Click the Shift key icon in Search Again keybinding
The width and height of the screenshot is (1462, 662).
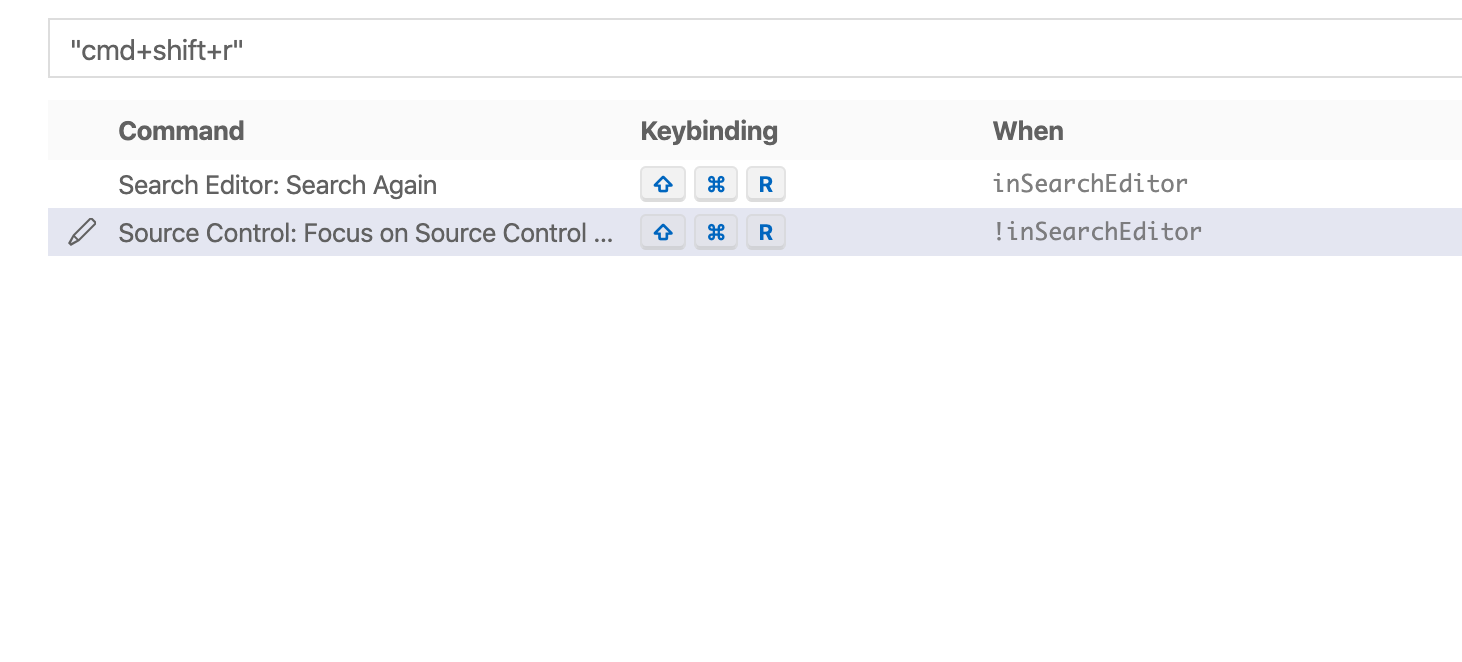coord(663,183)
